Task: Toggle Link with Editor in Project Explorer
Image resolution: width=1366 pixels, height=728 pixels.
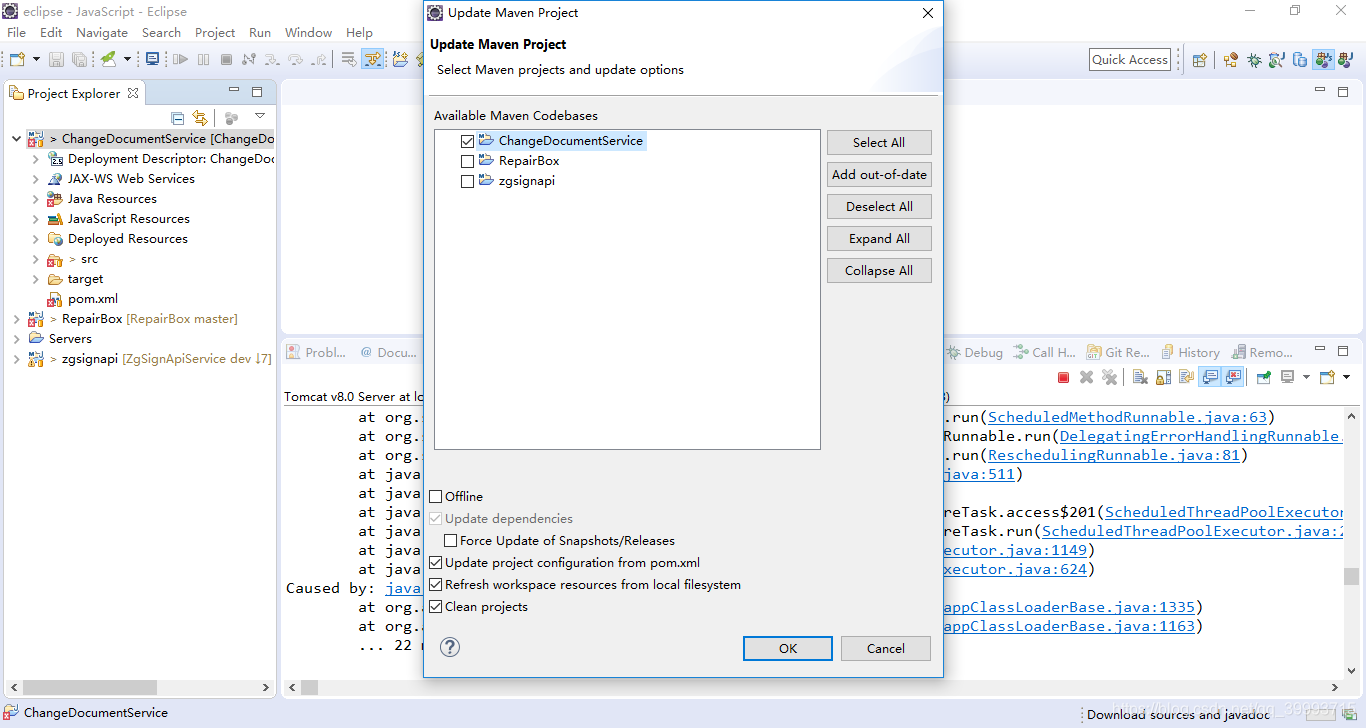Action: click(200, 117)
